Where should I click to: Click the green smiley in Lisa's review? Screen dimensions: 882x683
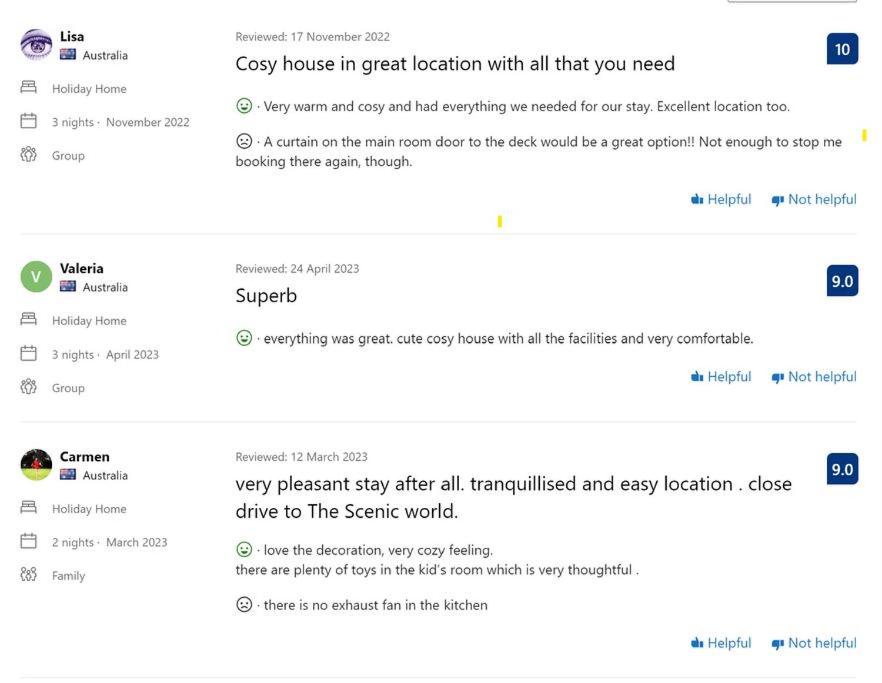pos(244,106)
